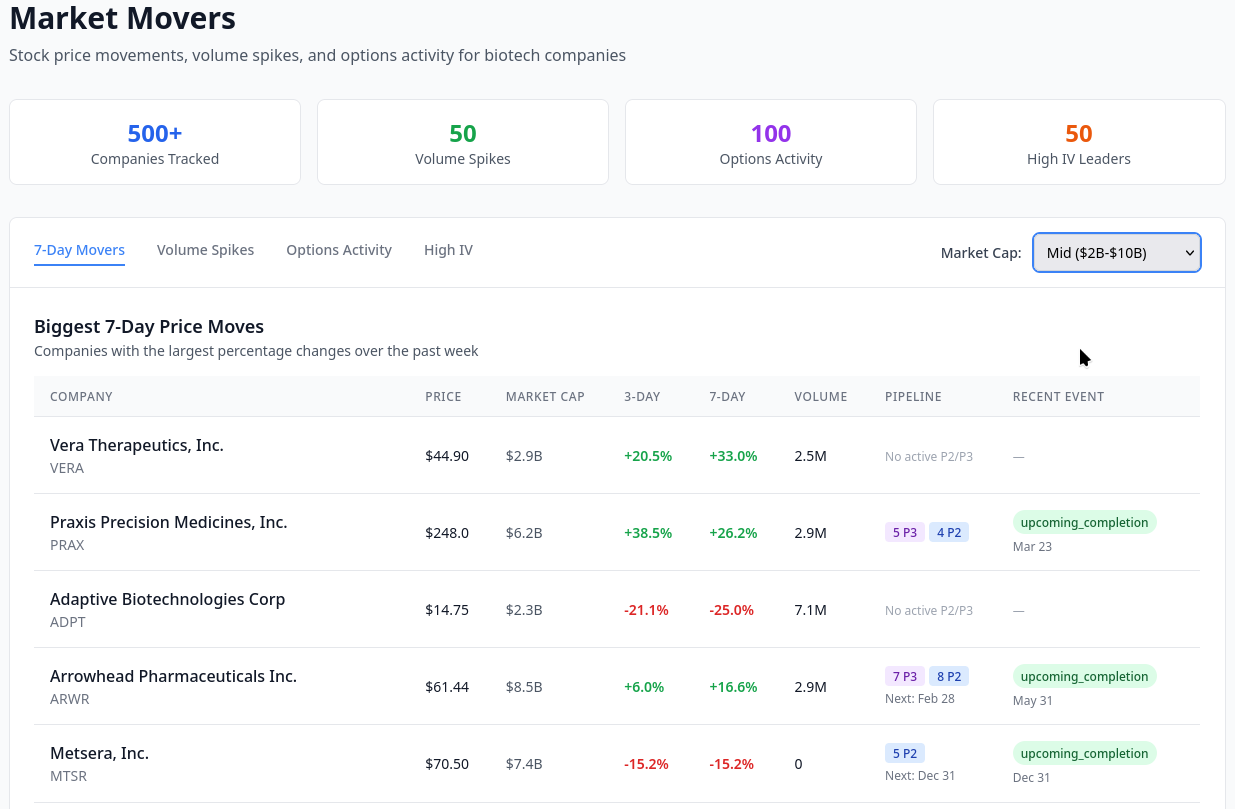Click Metsera's 5 P2 pipeline badge

pos(904,753)
